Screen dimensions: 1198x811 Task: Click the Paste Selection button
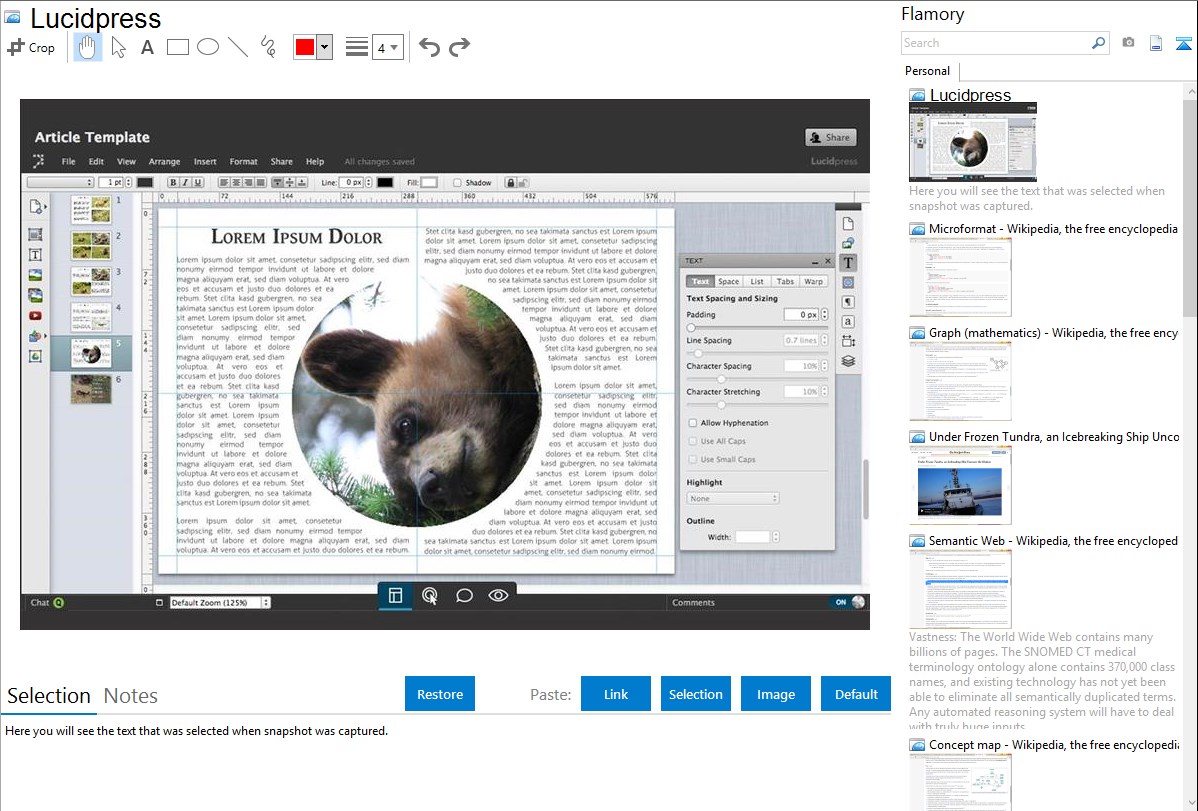click(x=696, y=694)
